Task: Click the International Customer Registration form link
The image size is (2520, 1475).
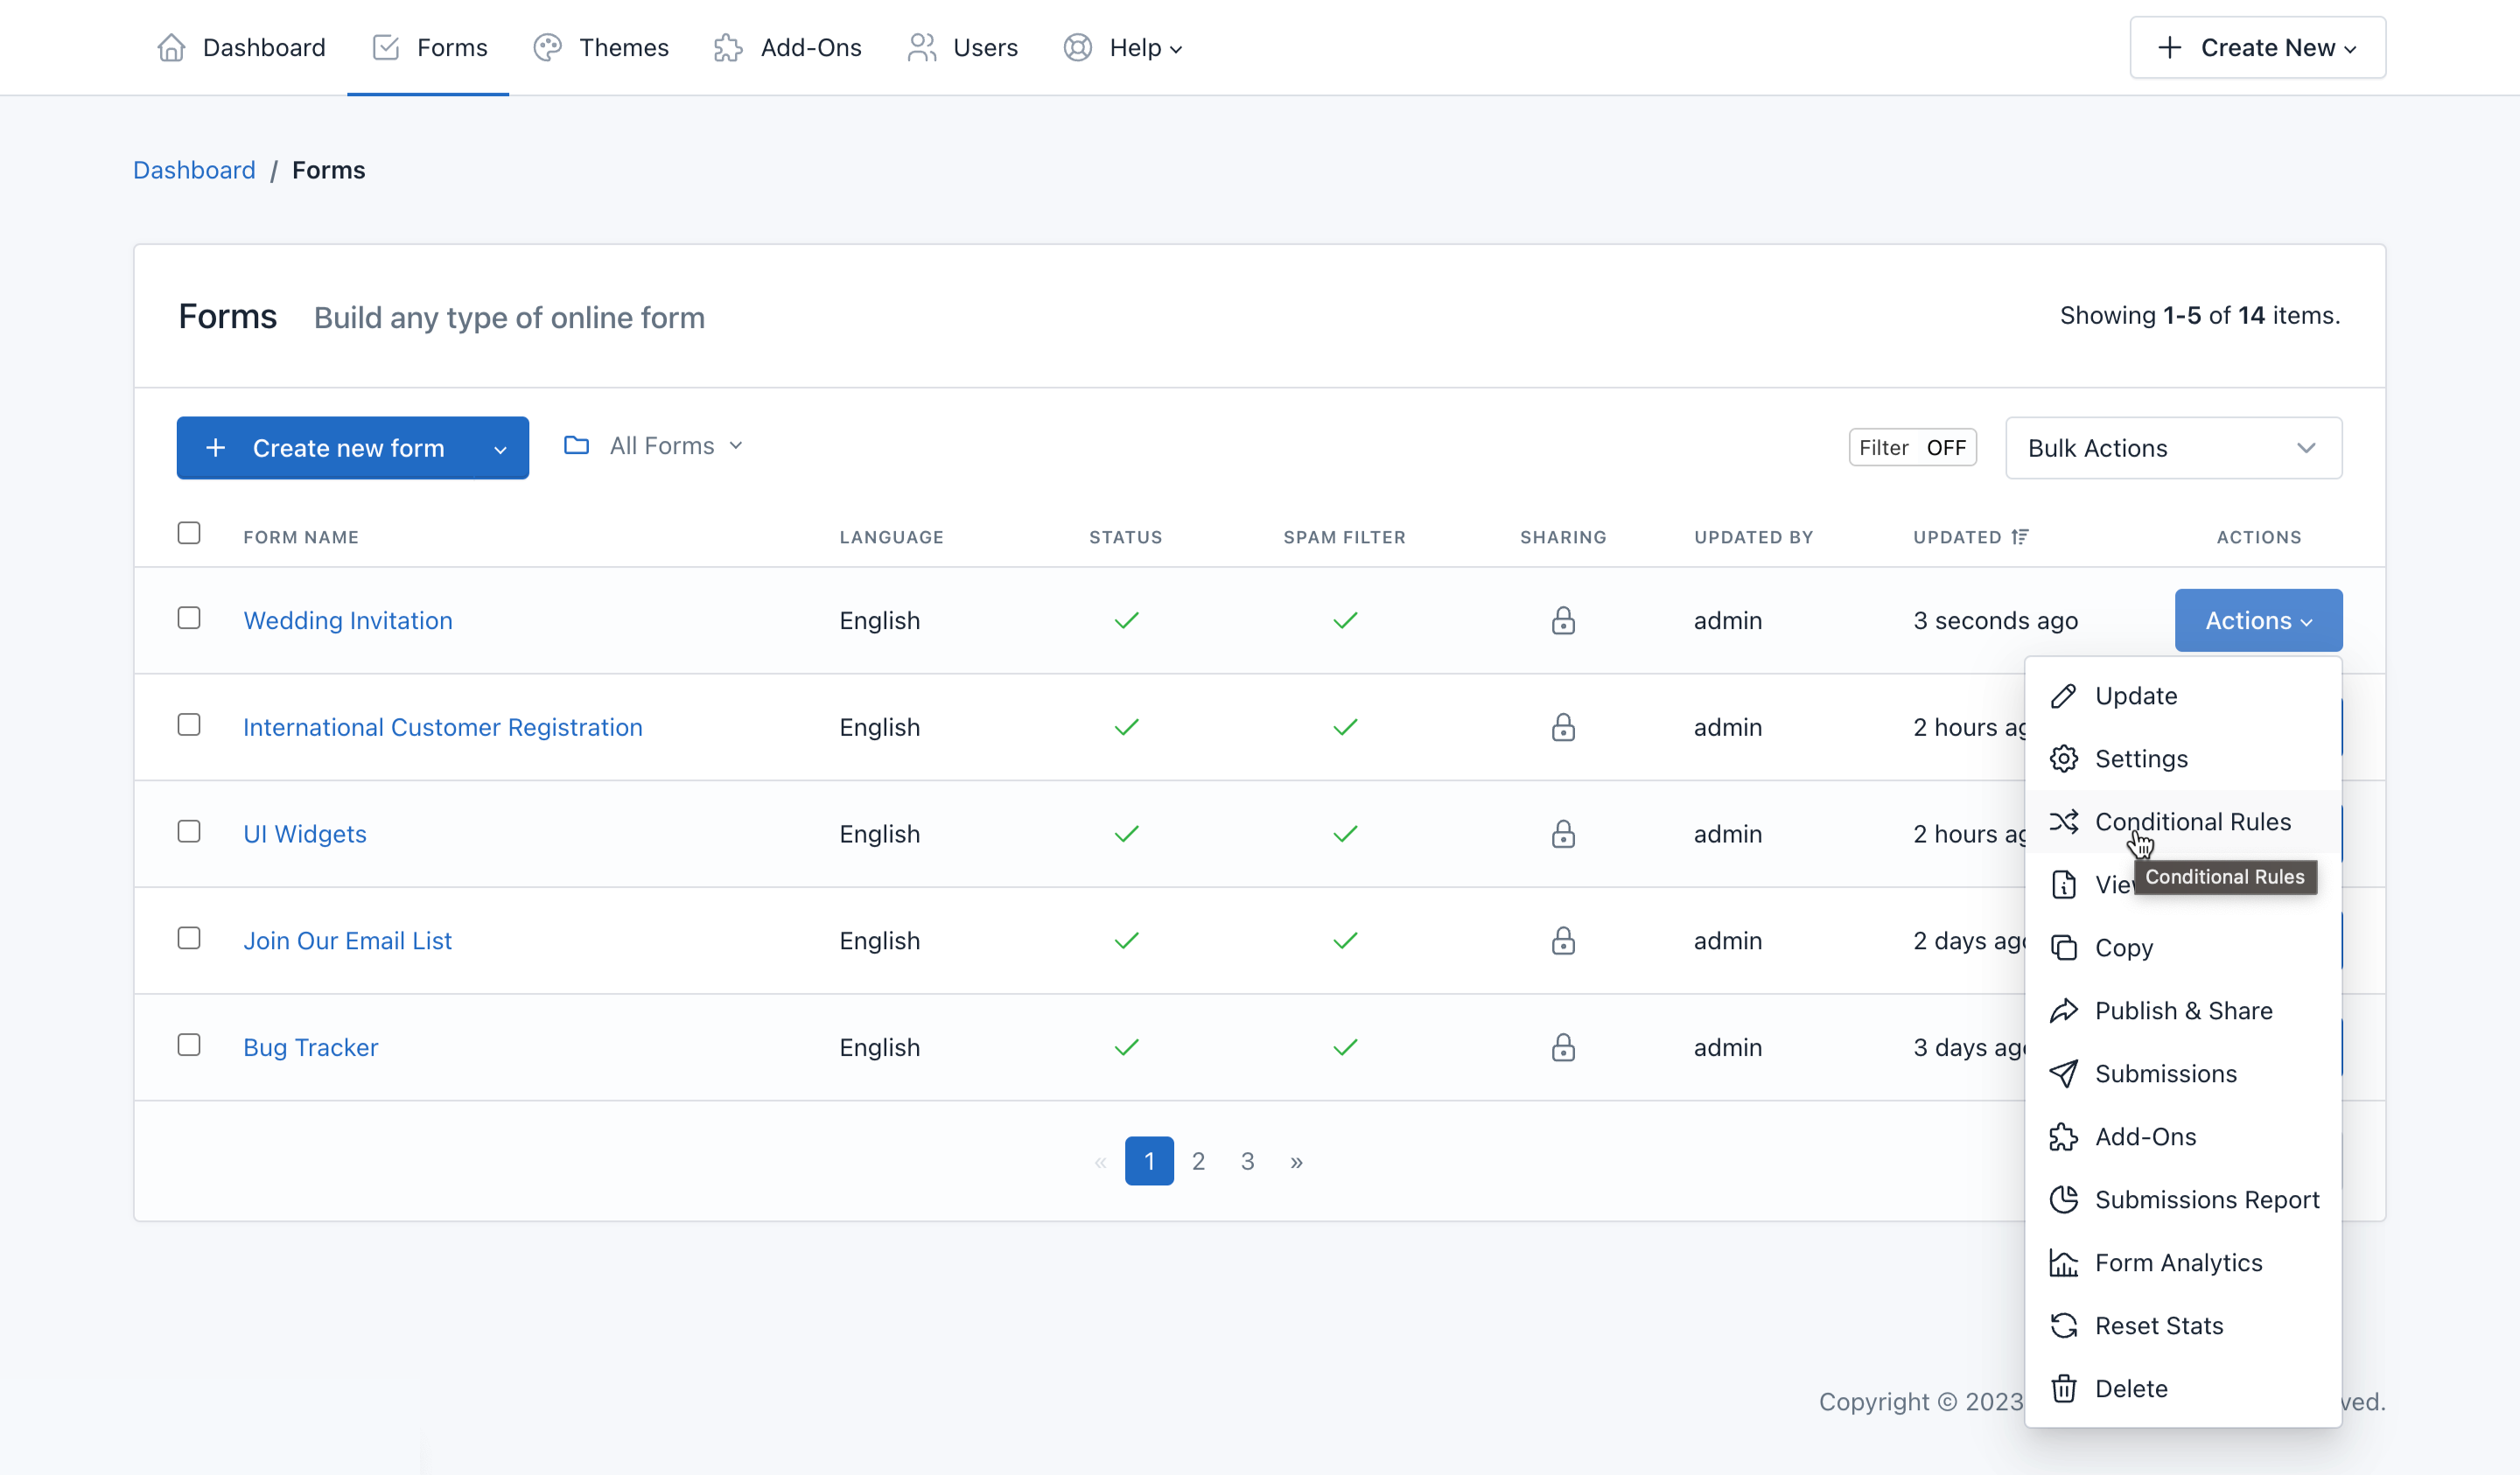Action: click(443, 725)
